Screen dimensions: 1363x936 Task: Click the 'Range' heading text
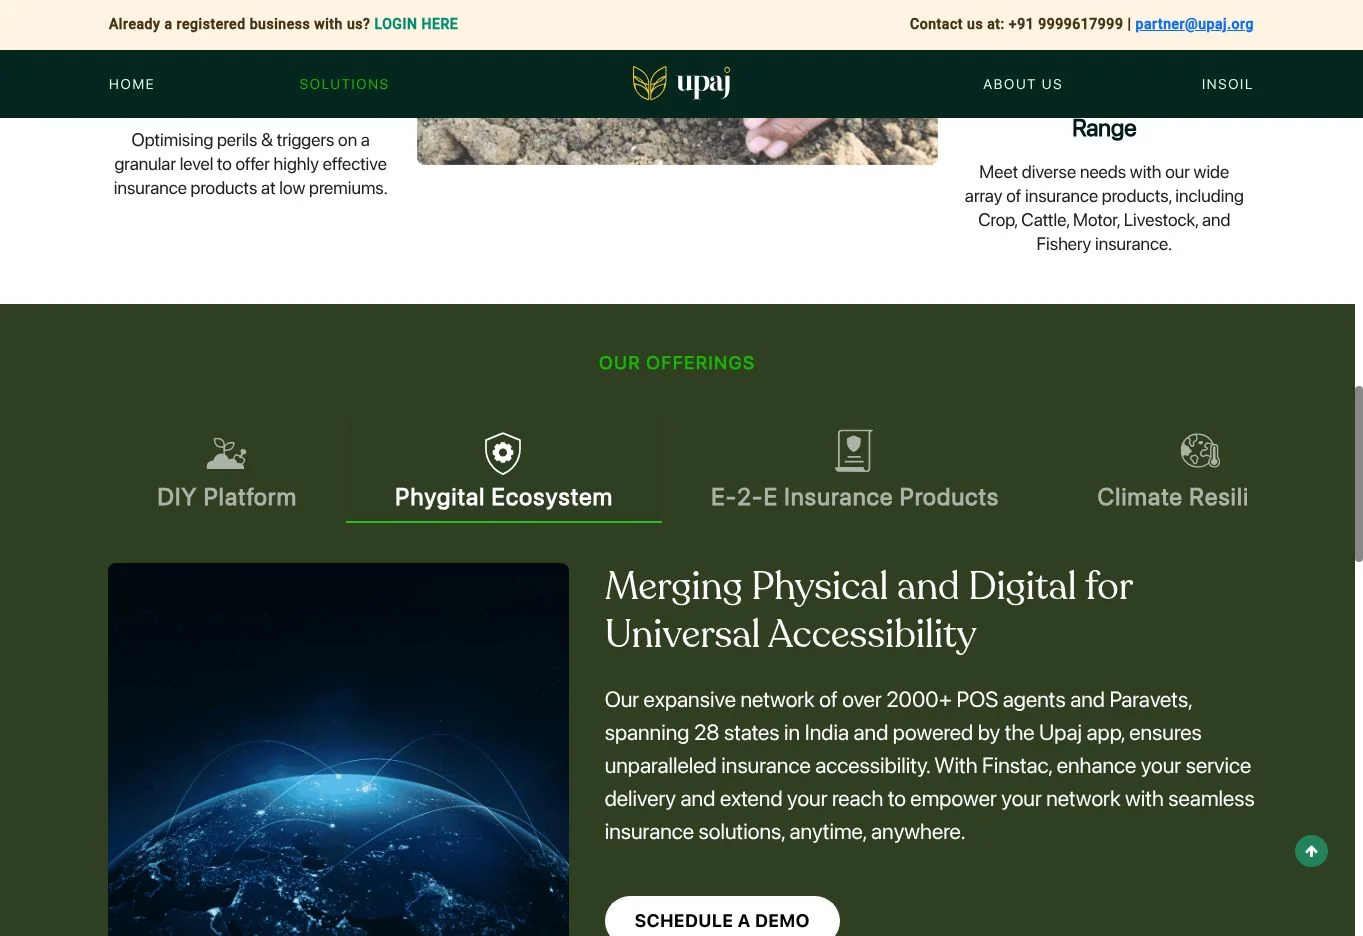coord(1104,128)
